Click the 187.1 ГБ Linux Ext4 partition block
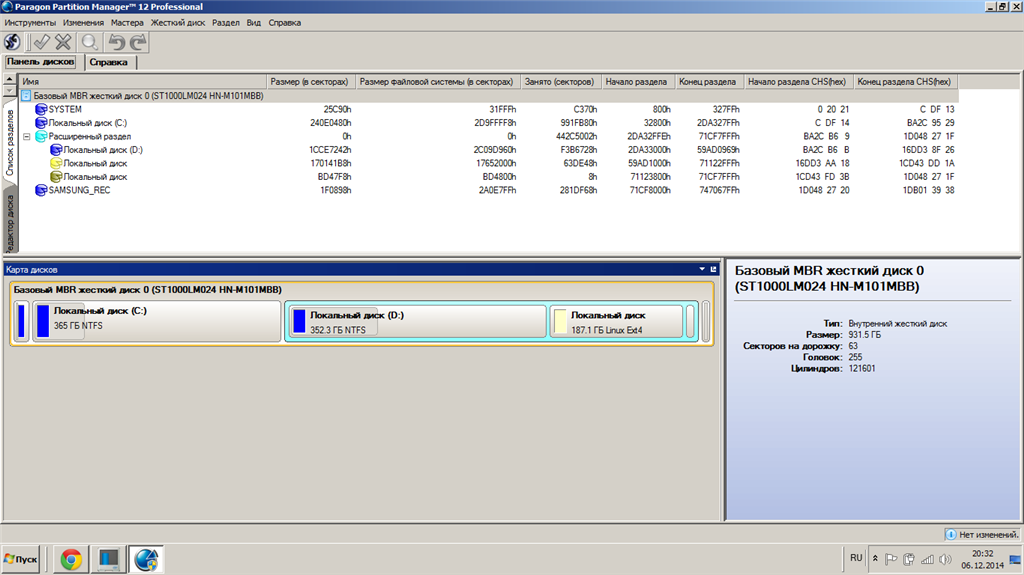1024x575 pixels. 616,322
